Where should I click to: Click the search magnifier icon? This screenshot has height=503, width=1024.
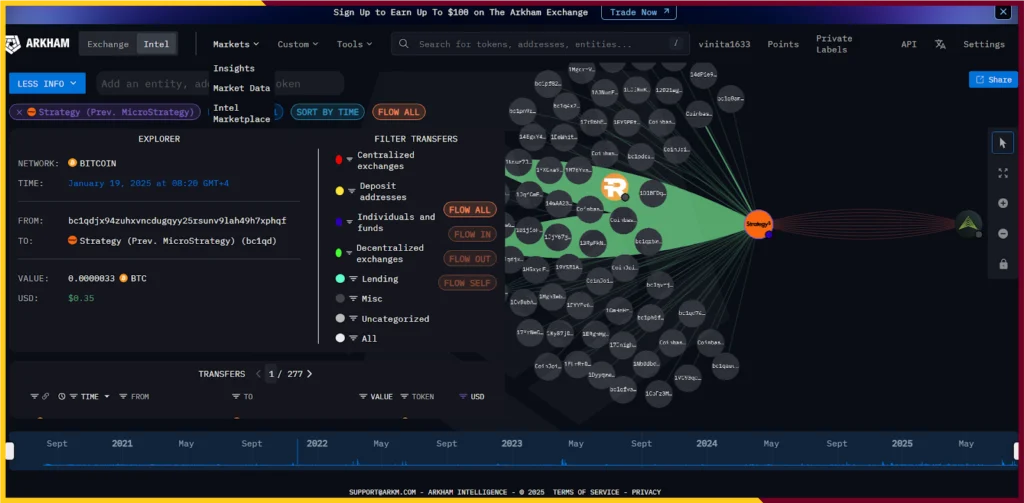404,44
